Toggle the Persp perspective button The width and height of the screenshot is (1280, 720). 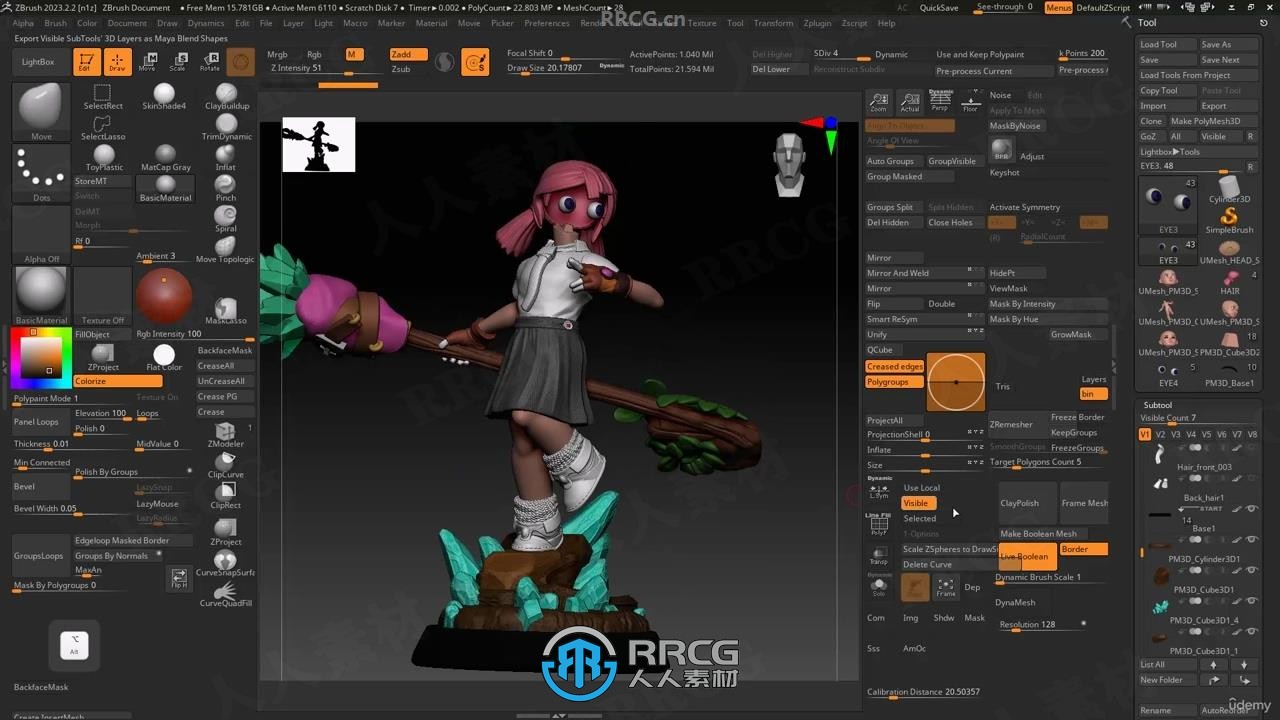[x=940, y=101]
